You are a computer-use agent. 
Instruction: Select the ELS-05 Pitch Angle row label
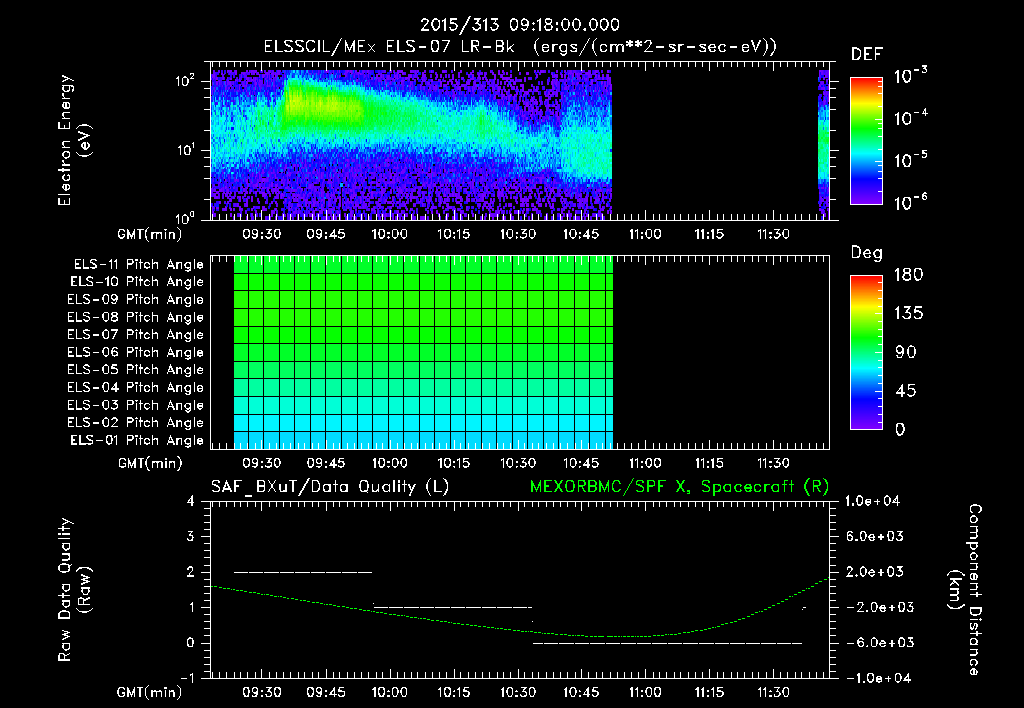pos(136,370)
